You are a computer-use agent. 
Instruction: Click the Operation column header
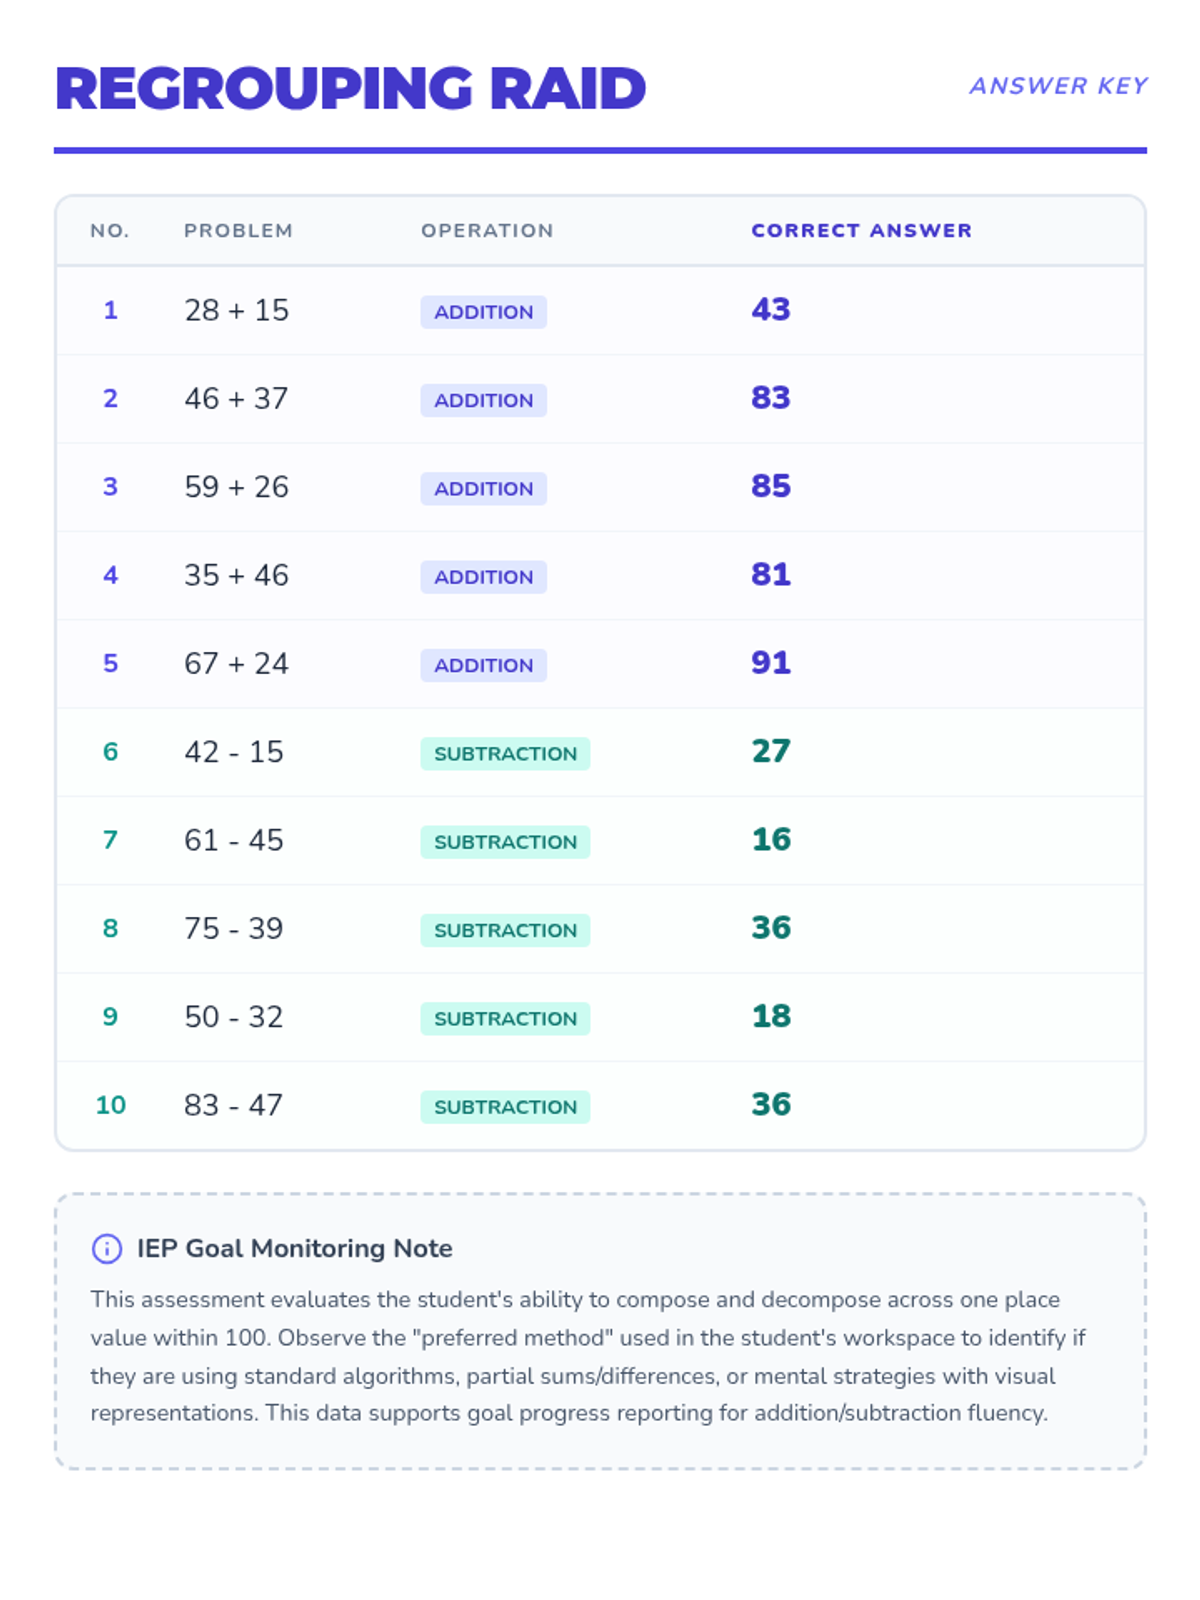(x=487, y=231)
